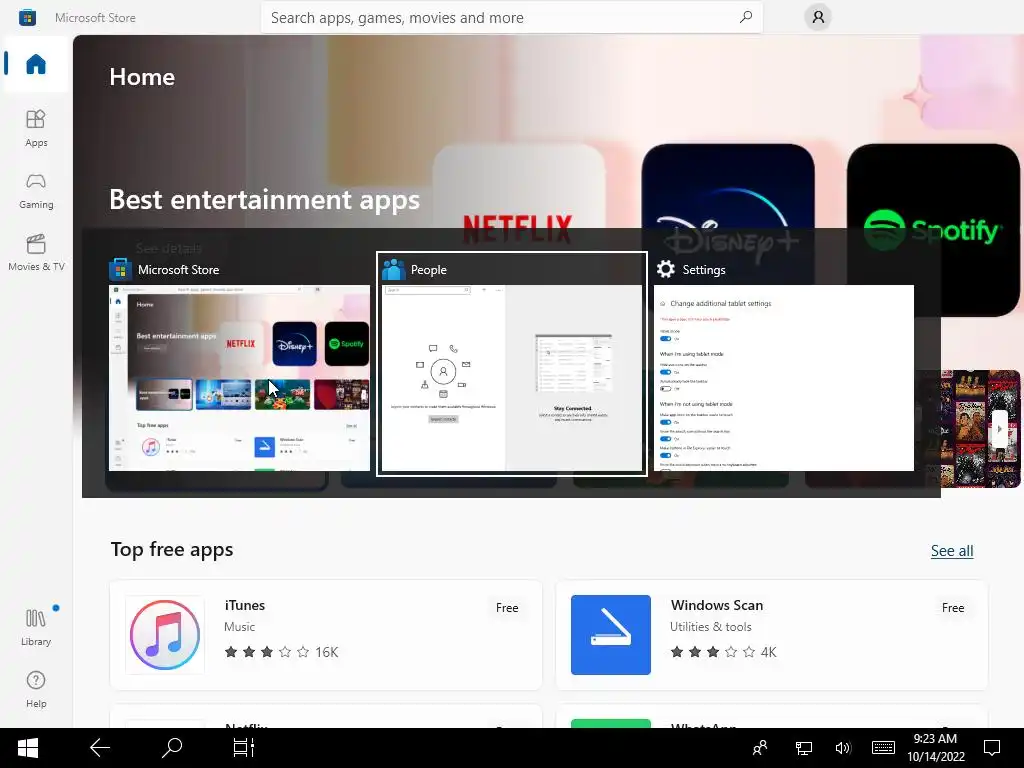
Task: Click the Best entertainment apps heading
Action: [x=264, y=199]
